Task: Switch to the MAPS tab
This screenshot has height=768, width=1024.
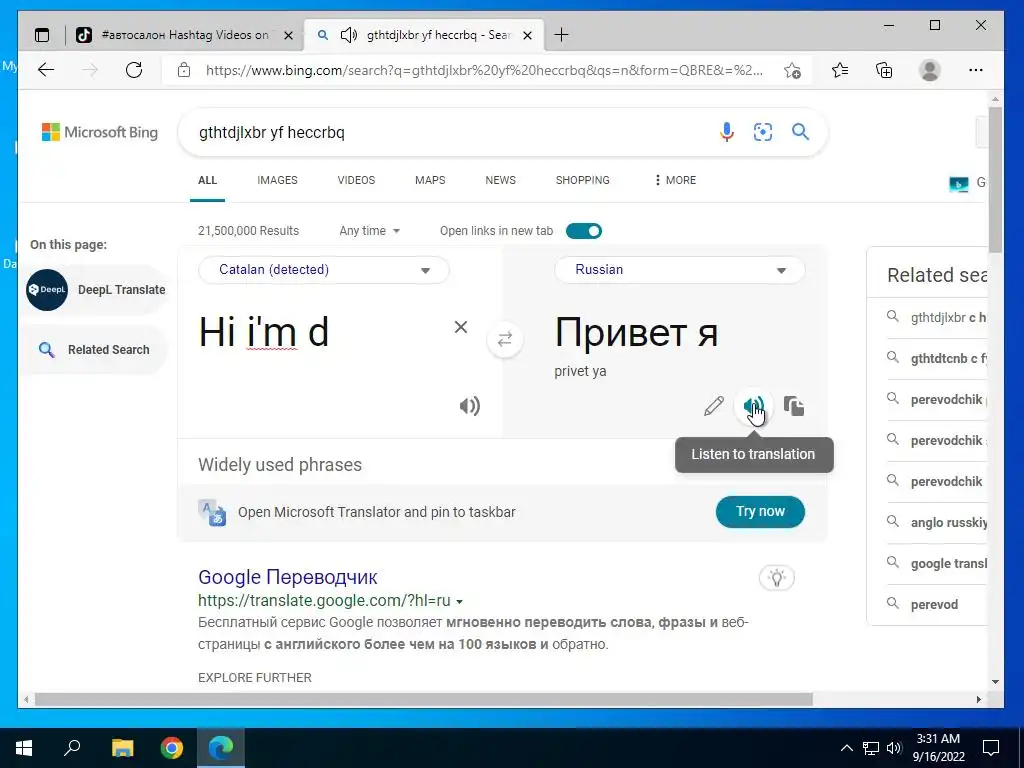Action: tap(430, 180)
